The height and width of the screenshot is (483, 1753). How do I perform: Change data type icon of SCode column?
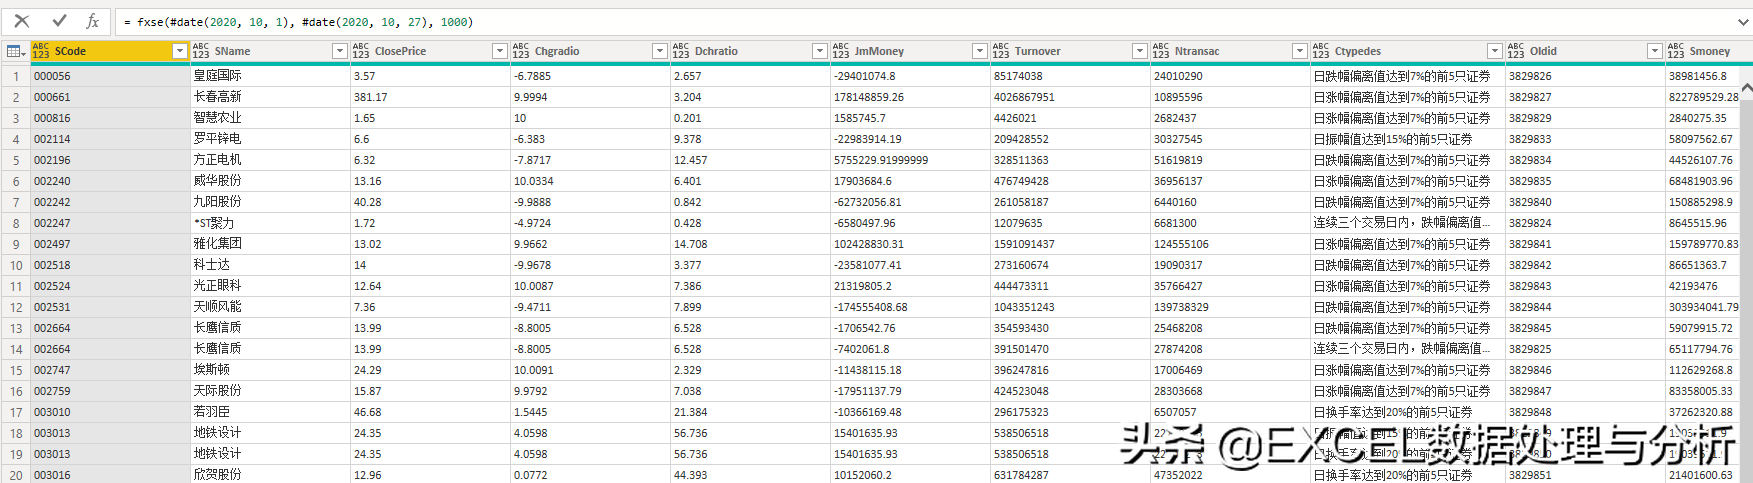[41, 51]
